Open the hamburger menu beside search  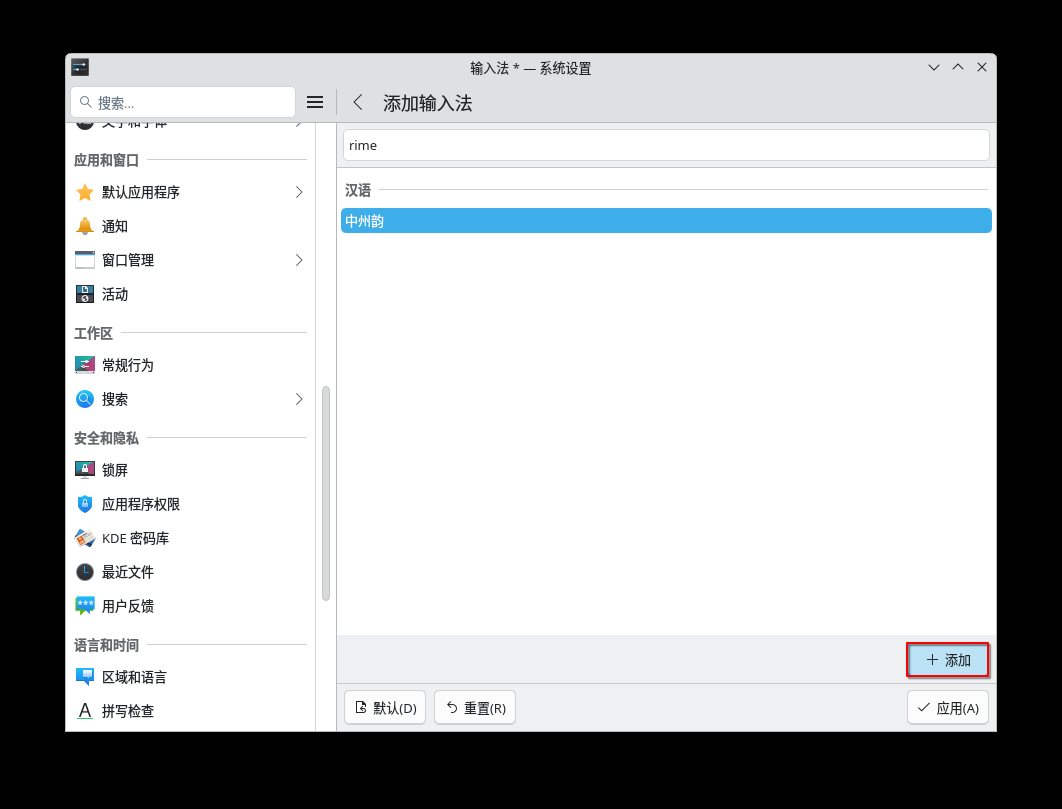click(315, 102)
